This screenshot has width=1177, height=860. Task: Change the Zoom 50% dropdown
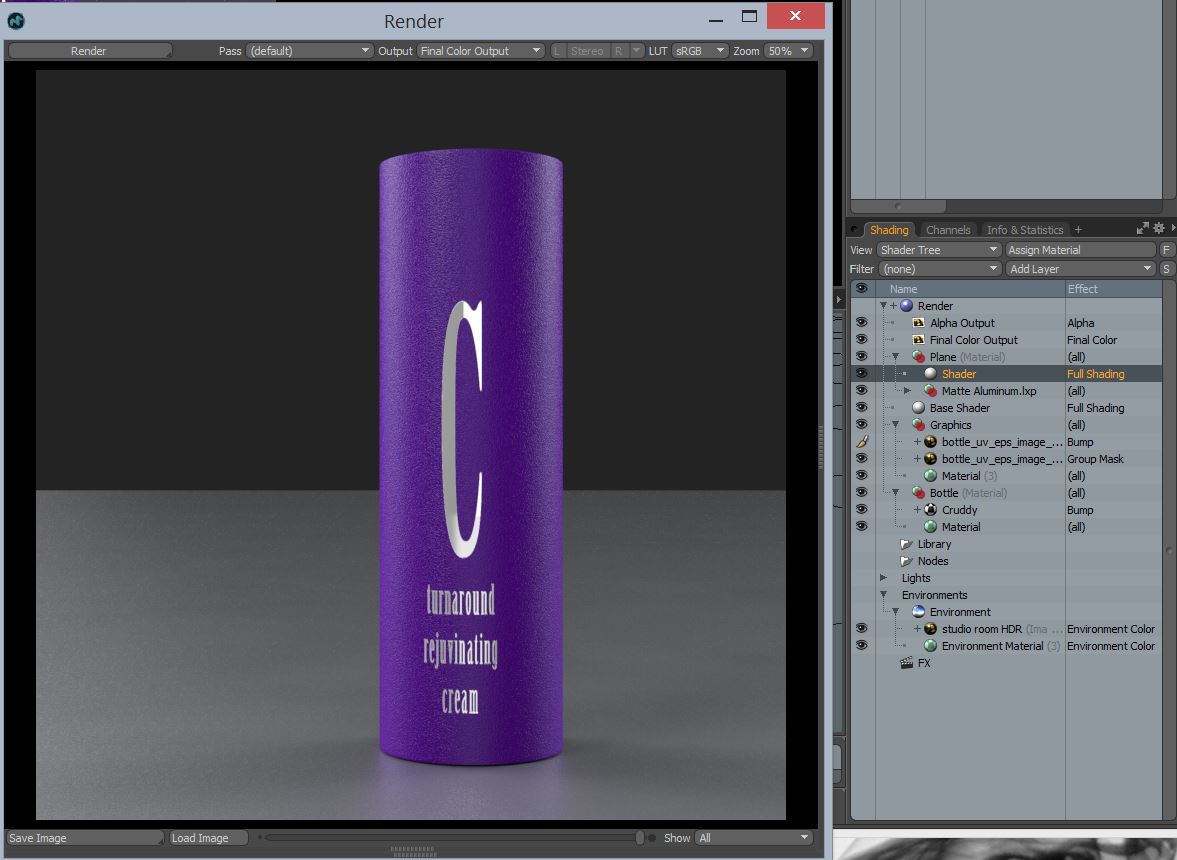pos(788,51)
